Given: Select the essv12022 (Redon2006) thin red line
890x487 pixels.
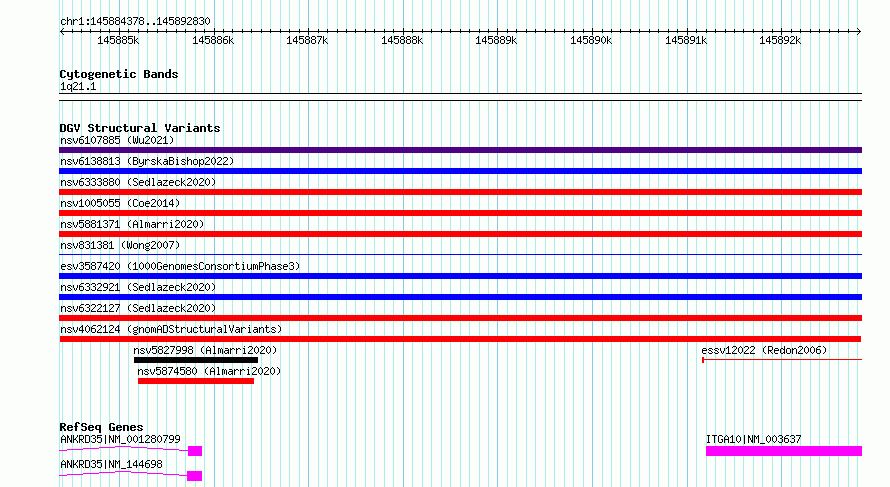Looking at the screenshot, I should click(x=782, y=360).
